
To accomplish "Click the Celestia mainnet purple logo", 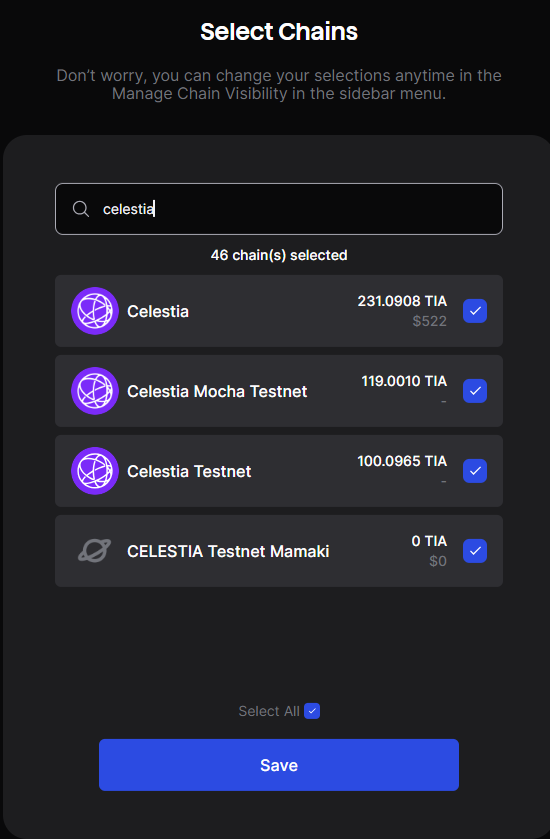I will 95,311.
